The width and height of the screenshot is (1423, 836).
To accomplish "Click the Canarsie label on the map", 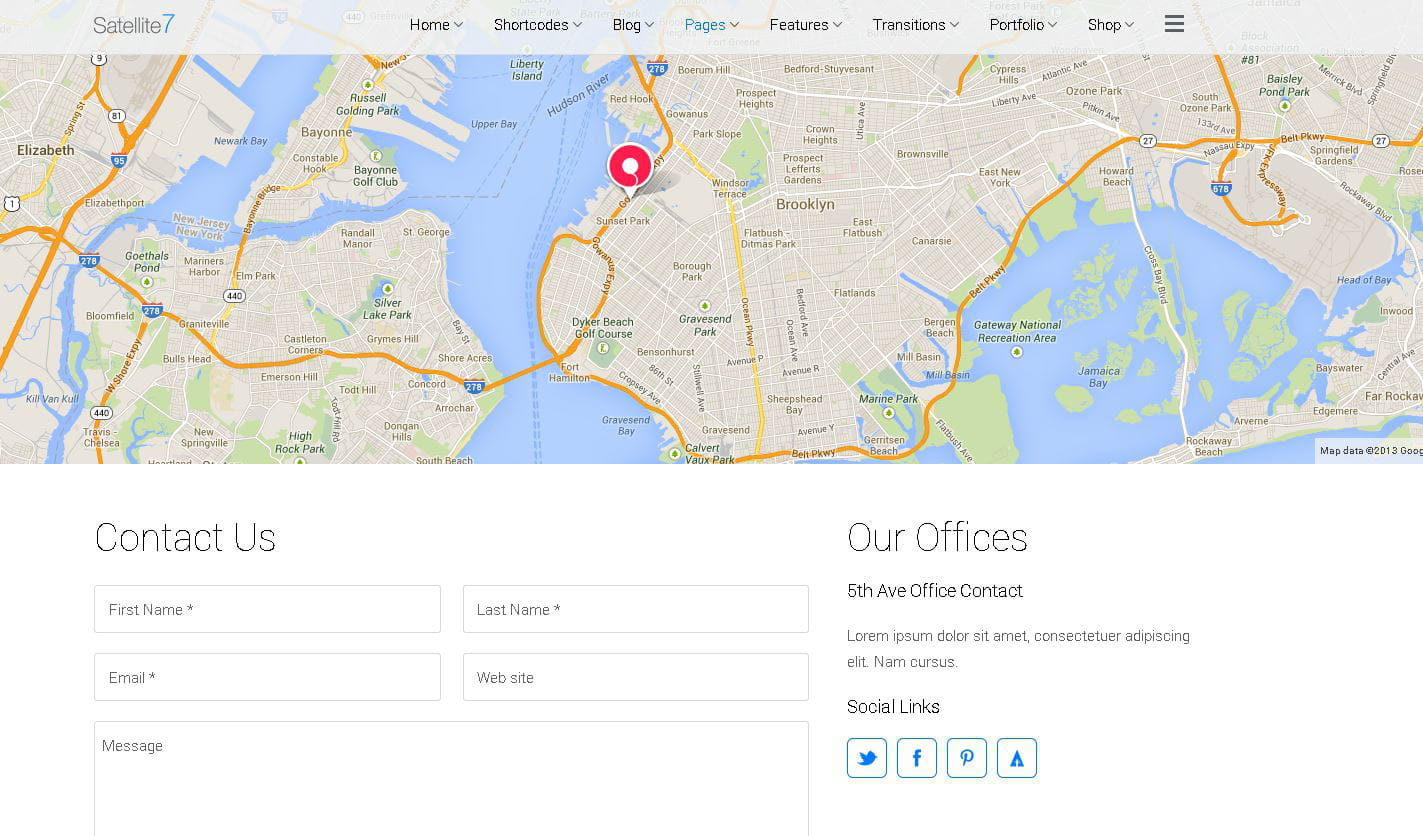I will pyautogui.click(x=931, y=241).
